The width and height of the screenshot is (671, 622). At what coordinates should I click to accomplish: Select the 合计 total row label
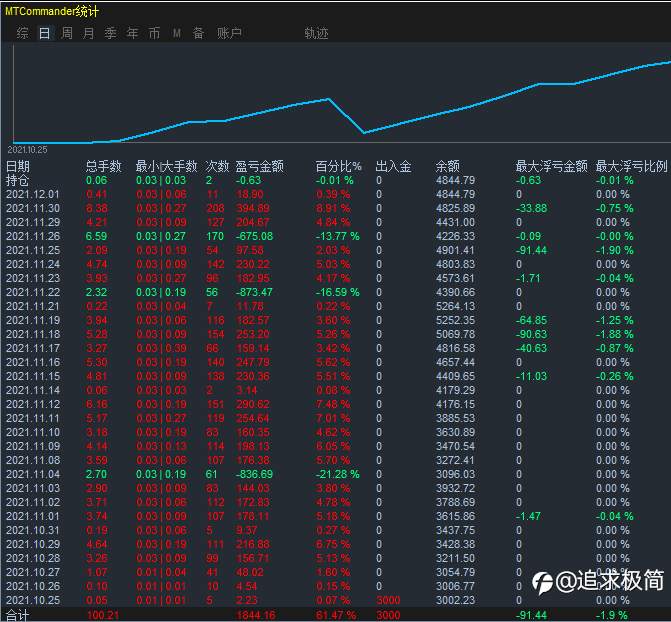coord(18,616)
